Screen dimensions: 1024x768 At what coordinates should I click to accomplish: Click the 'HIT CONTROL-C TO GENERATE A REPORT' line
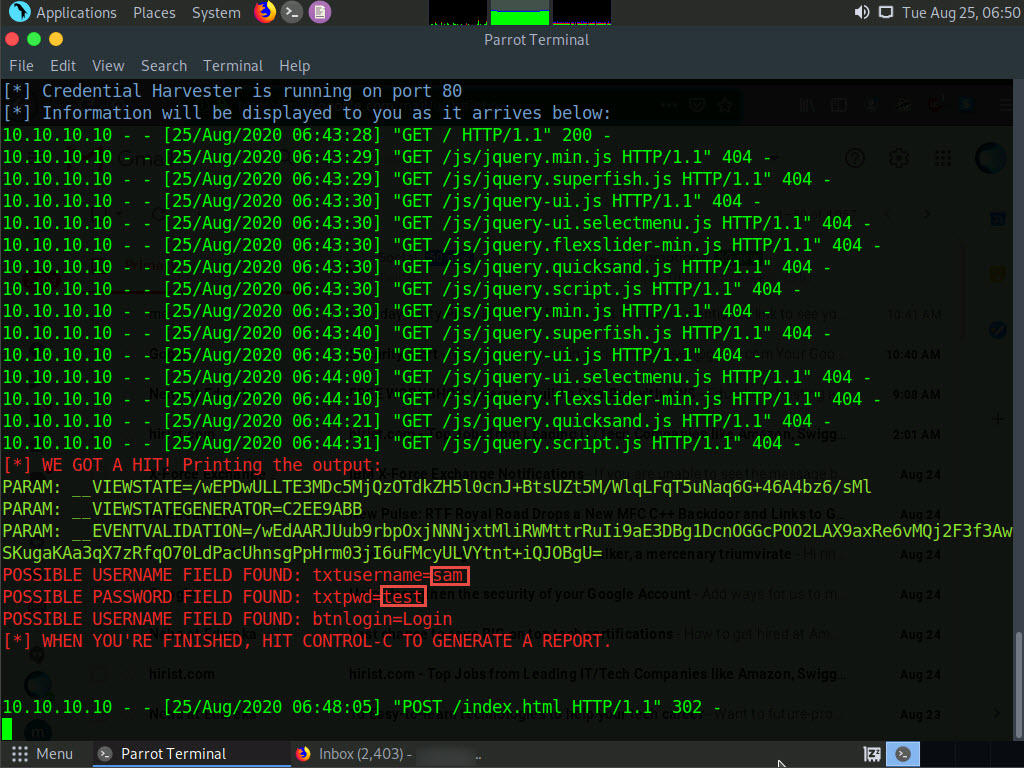point(307,641)
